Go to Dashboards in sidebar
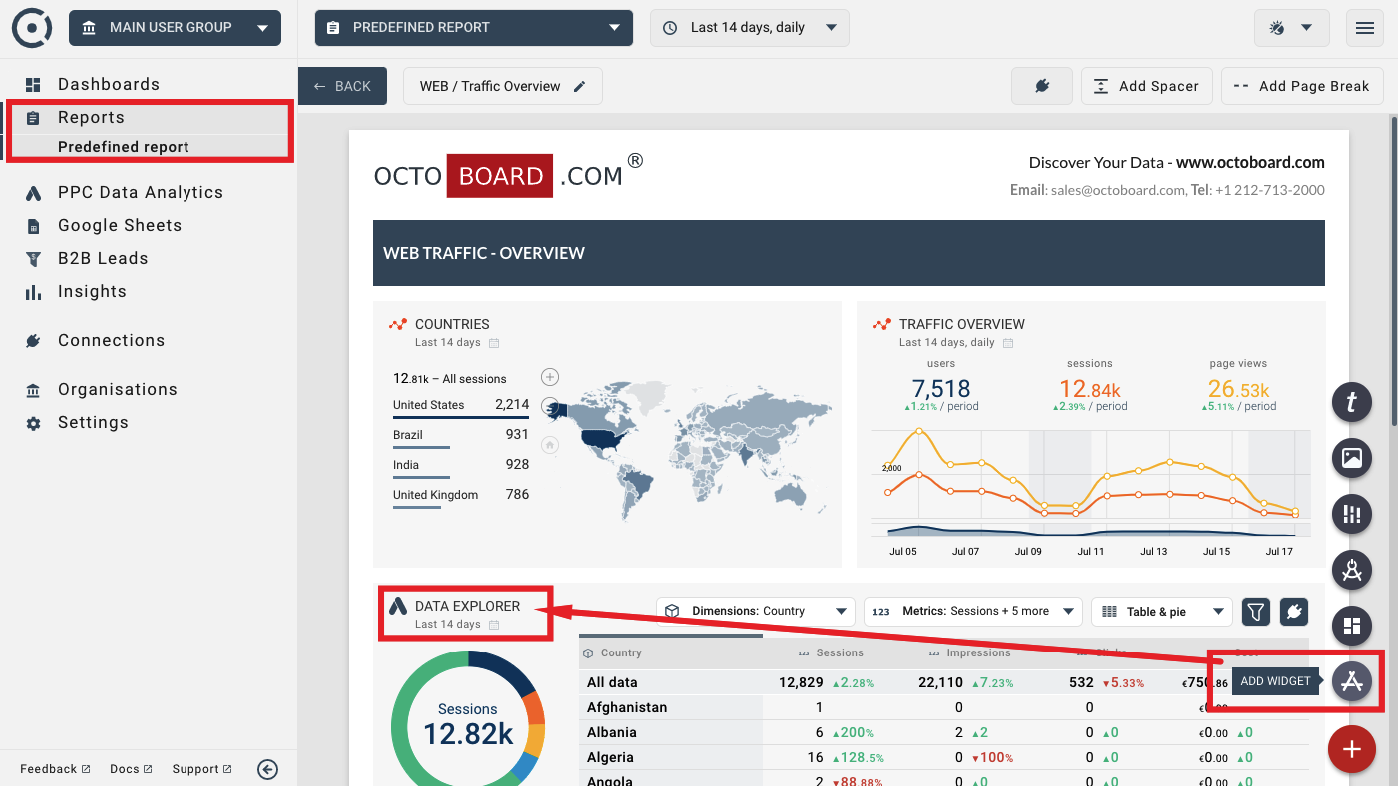The height and width of the screenshot is (786, 1398). (x=109, y=84)
